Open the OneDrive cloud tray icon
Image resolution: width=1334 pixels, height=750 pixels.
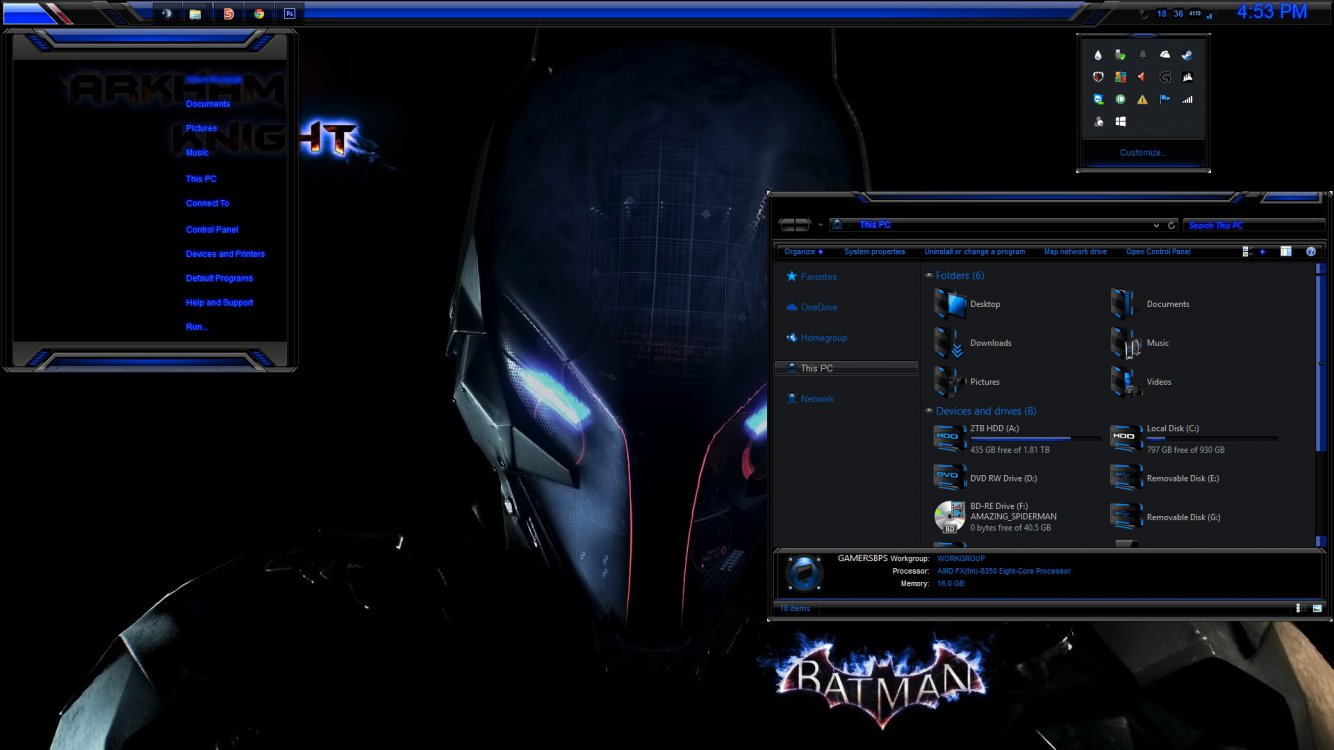(x=1165, y=55)
